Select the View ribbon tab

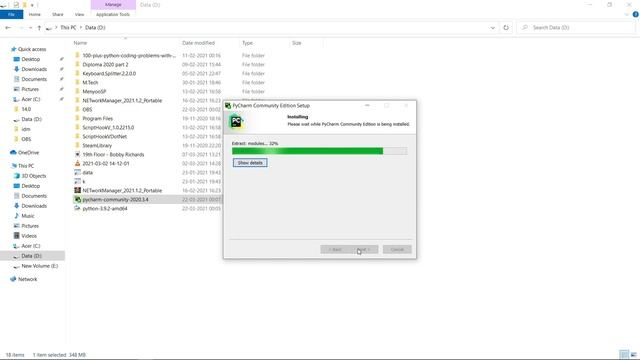tap(79, 14)
